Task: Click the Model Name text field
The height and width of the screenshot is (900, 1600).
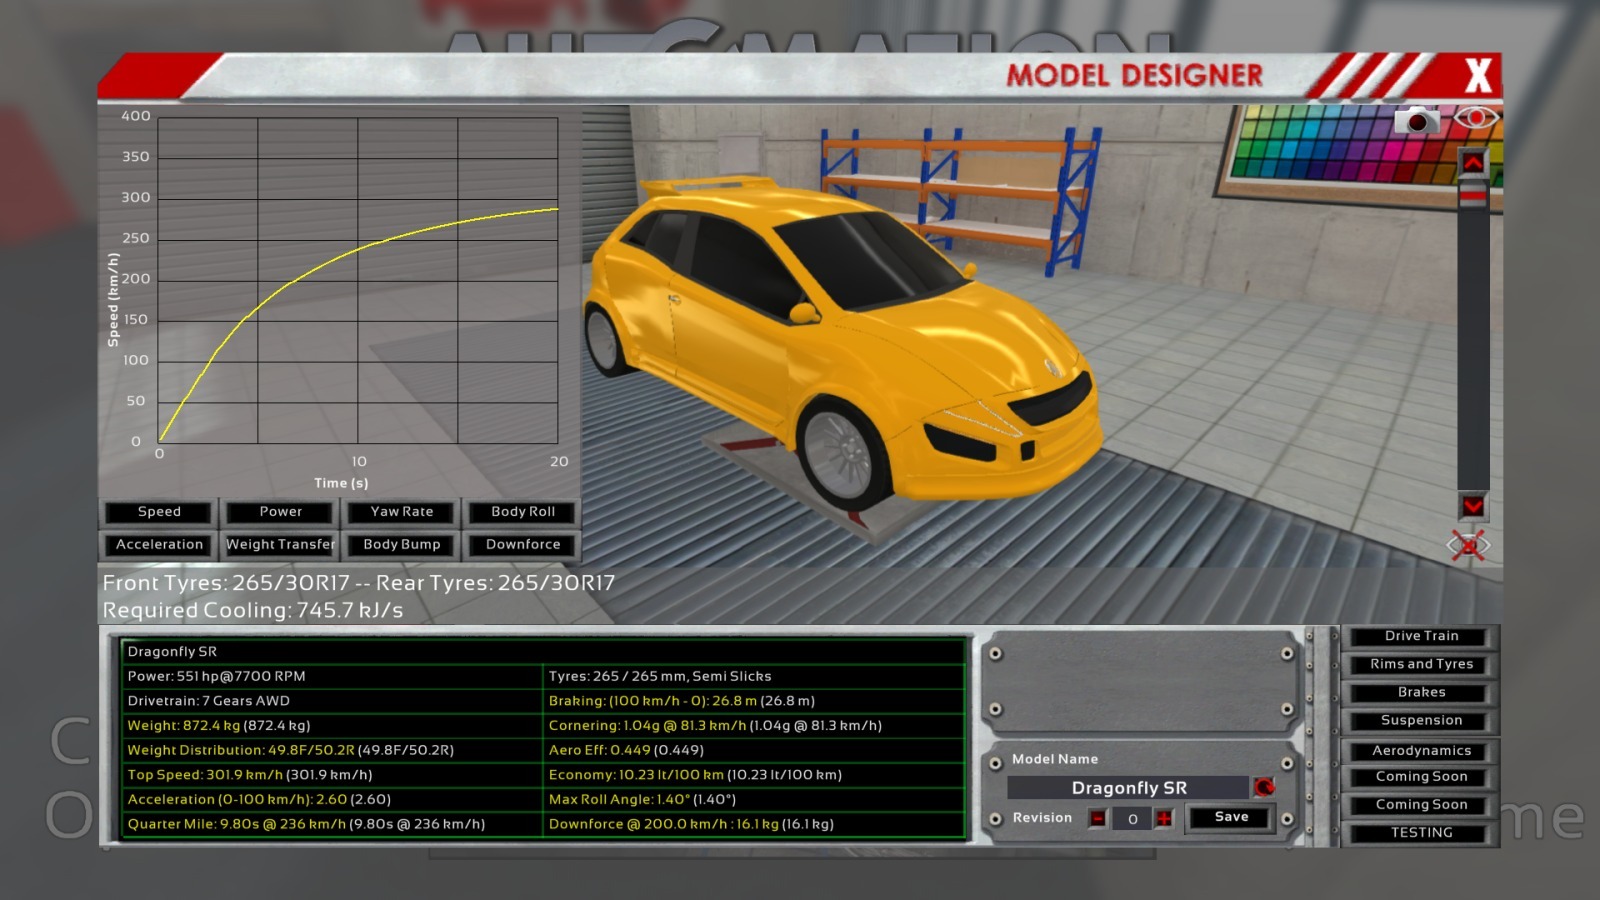Action: [x=1128, y=788]
